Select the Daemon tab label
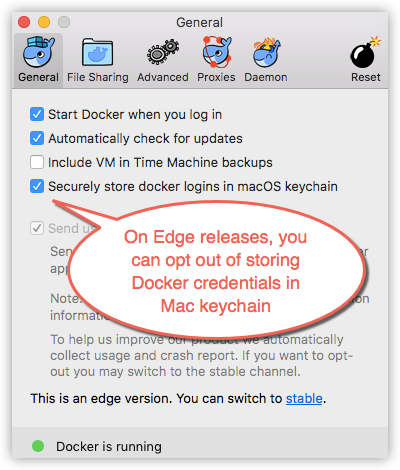Image resolution: width=400 pixels, height=470 pixels. point(266,77)
